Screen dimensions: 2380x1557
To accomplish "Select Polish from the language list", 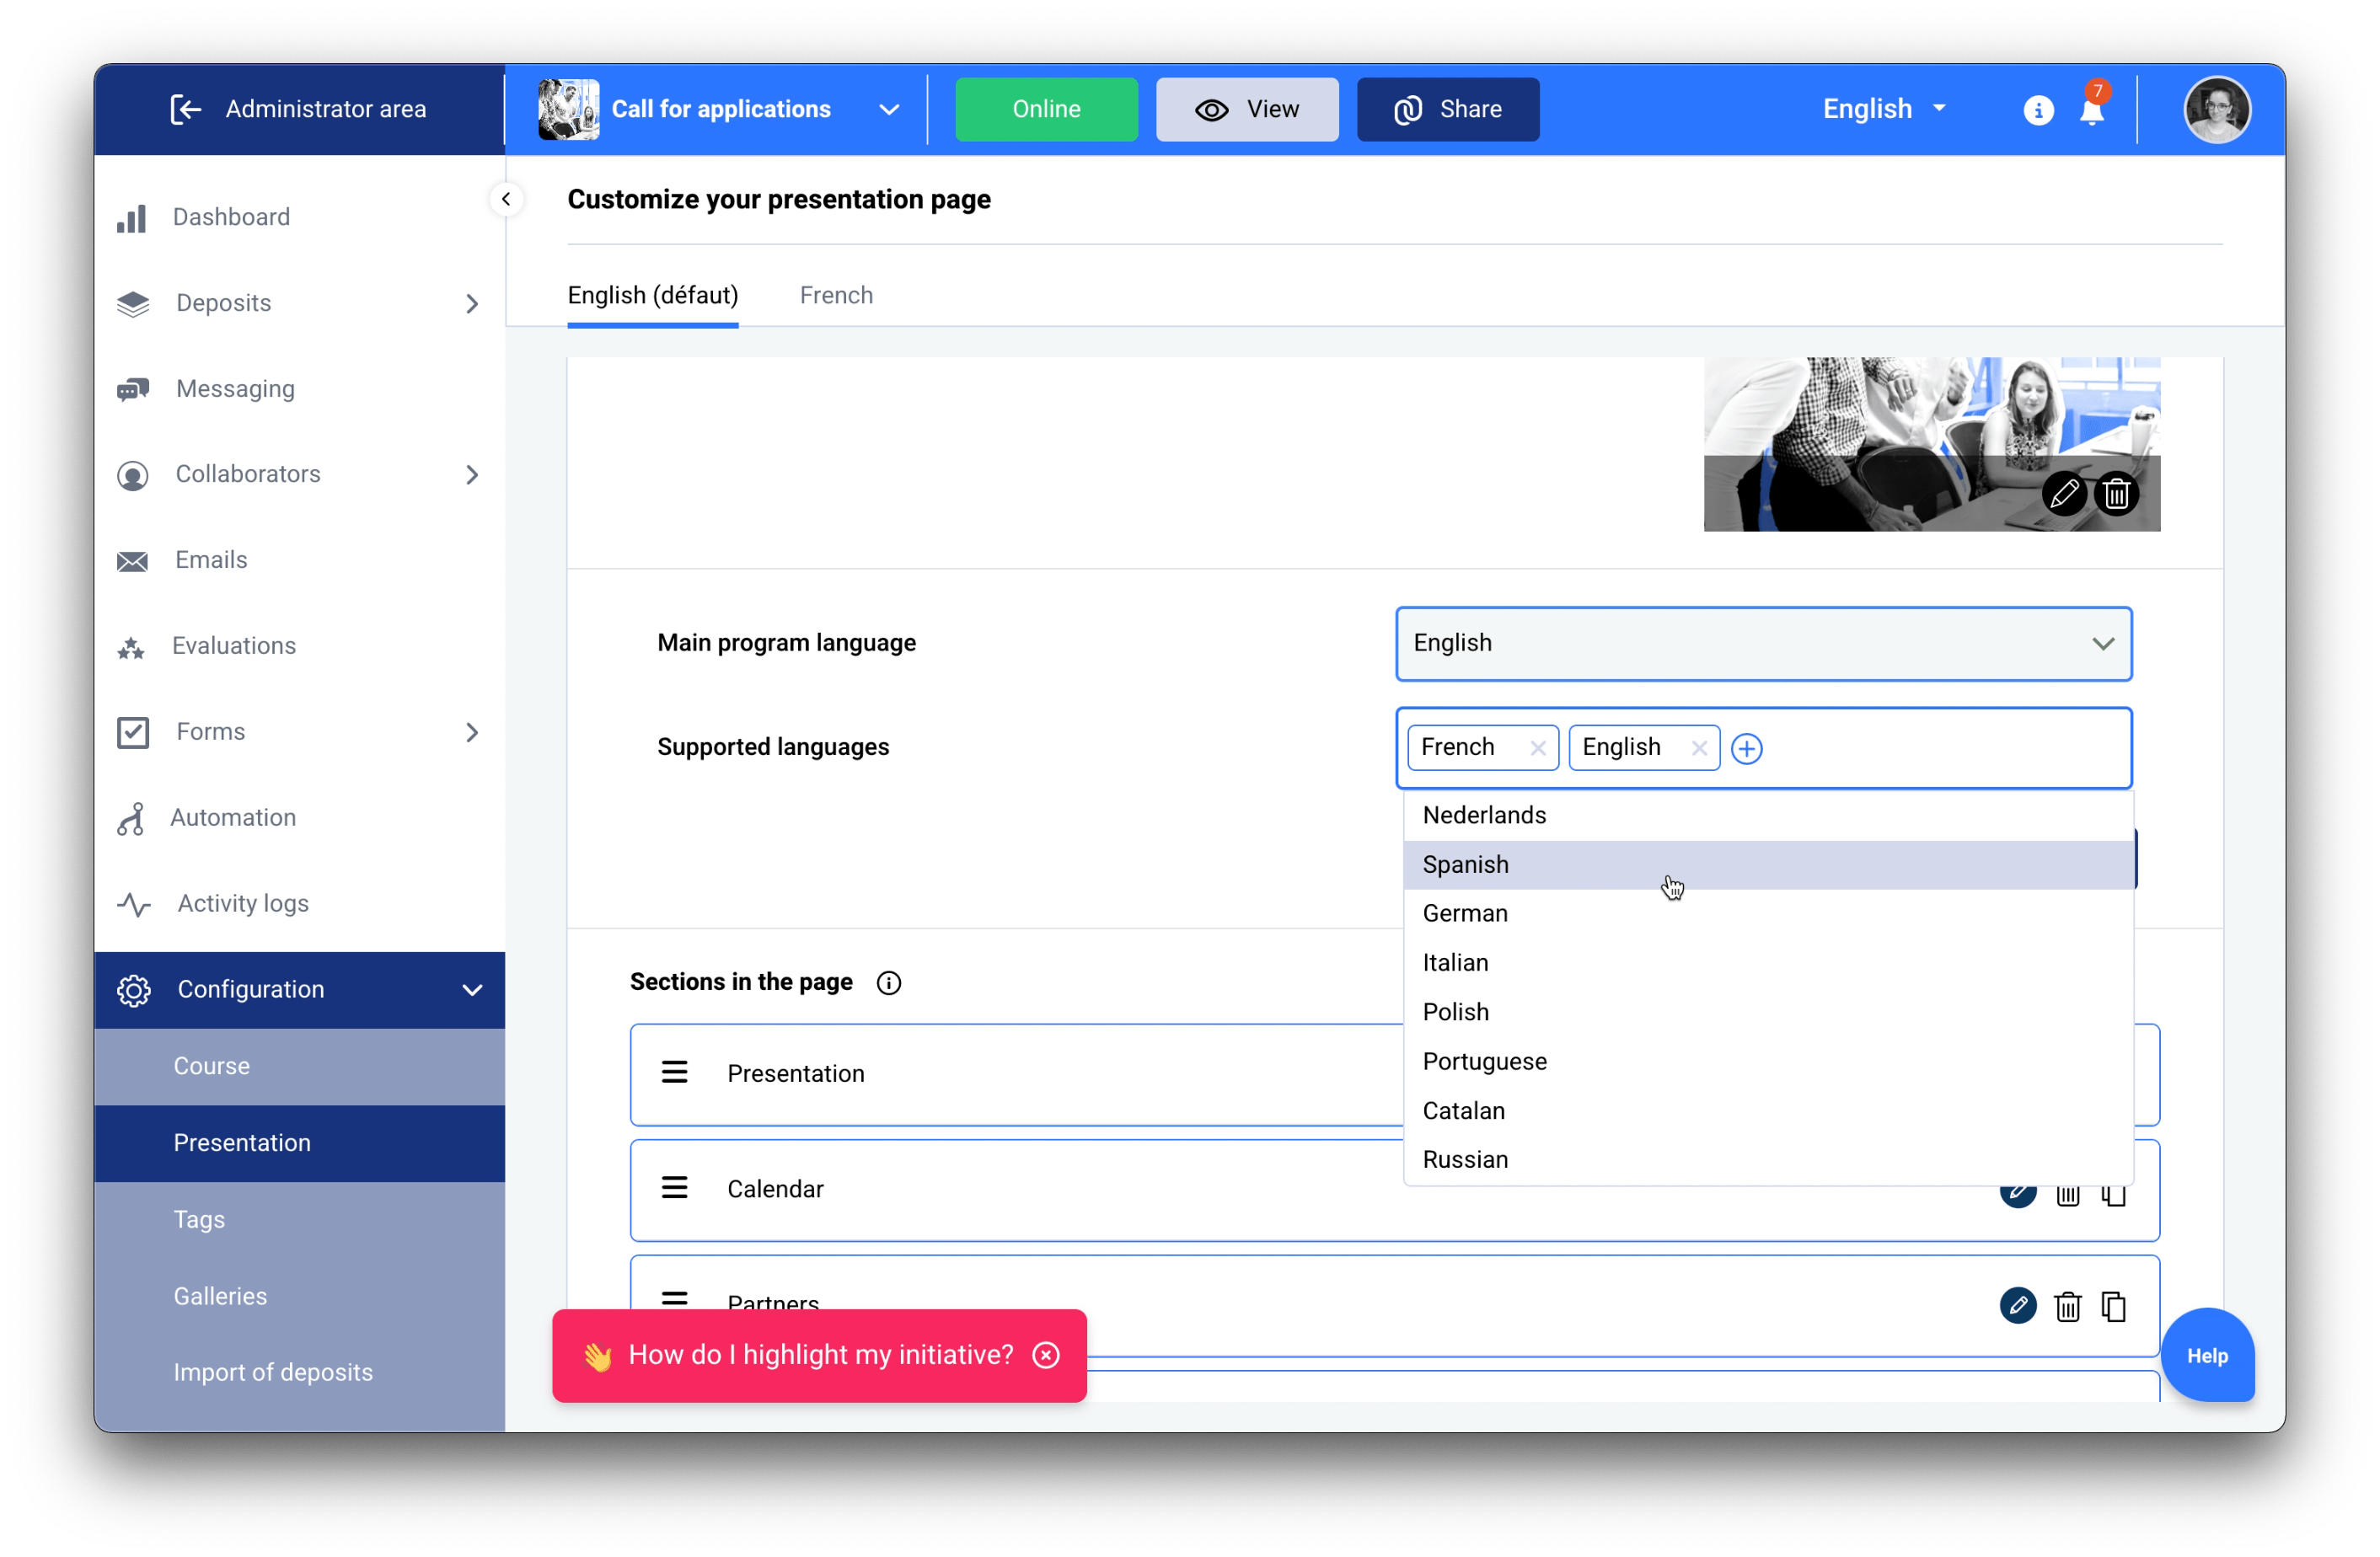I will (x=1767, y=1012).
